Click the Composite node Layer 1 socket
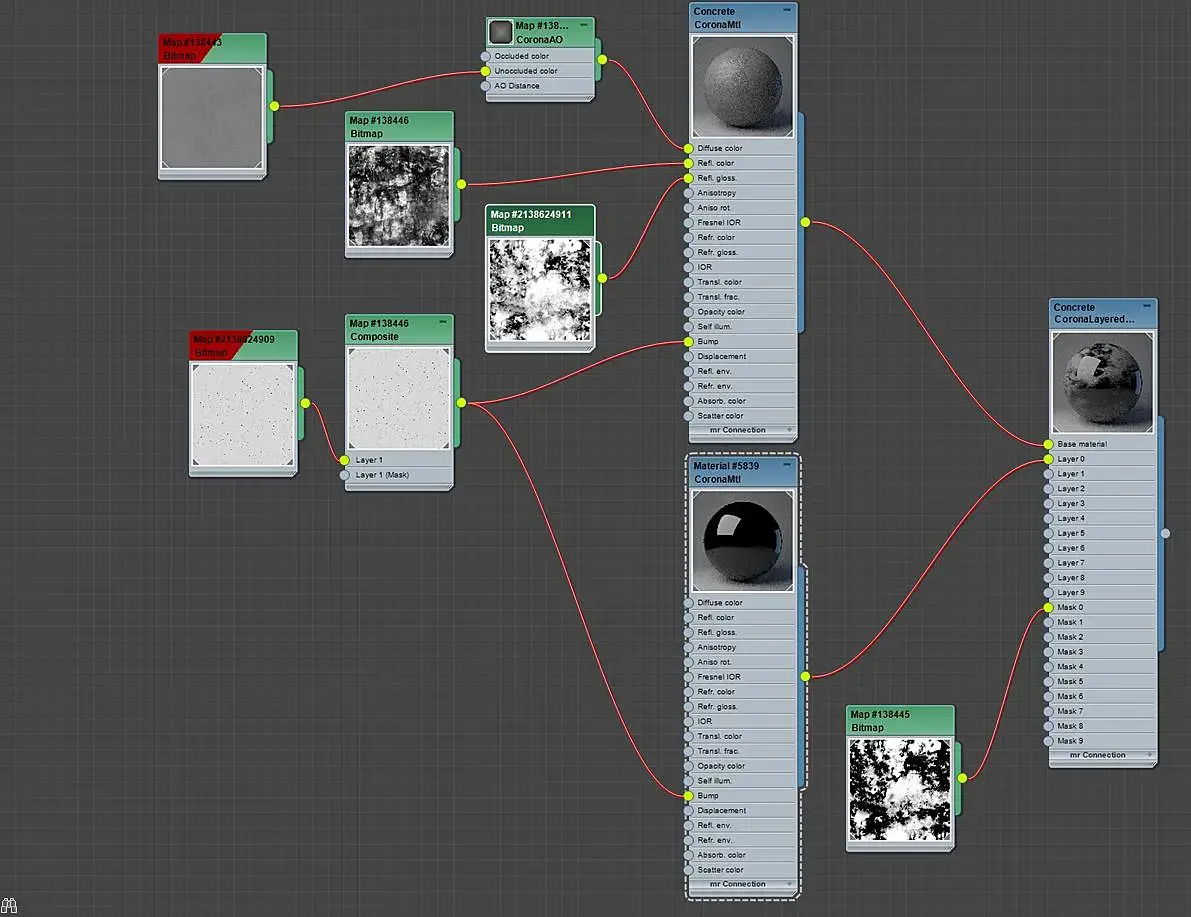The image size is (1191, 917). pyautogui.click(x=345, y=460)
